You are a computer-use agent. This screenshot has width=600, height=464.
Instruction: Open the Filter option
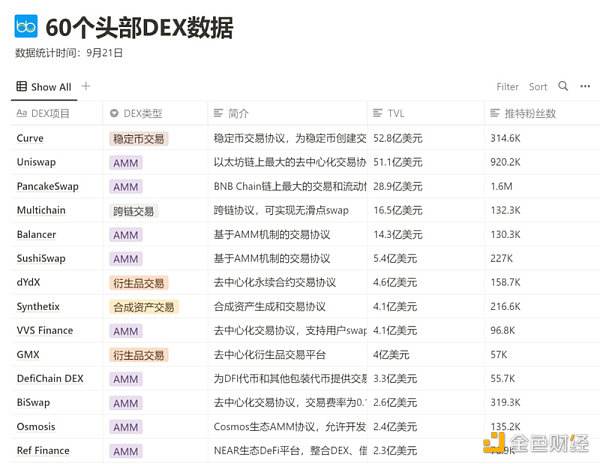[x=507, y=87]
